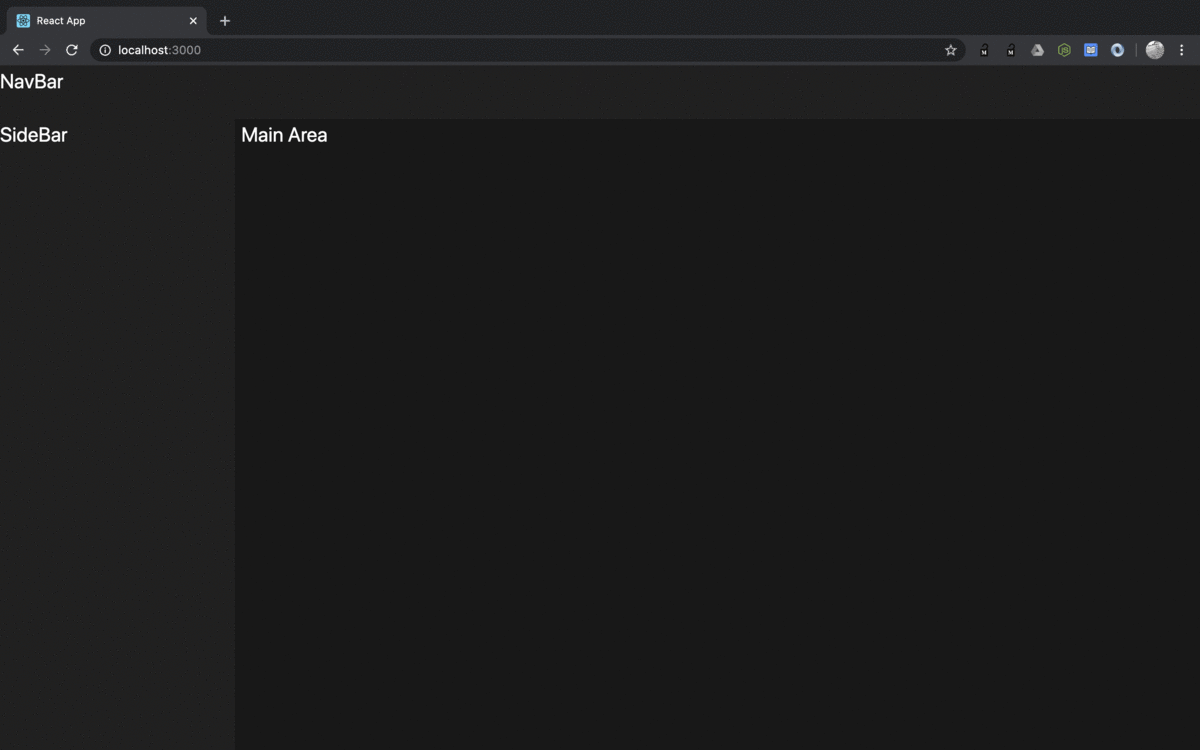Open the Google Drive extension icon
Image resolution: width=1200 pixels, height=750 pixels.
[1038, 50]
